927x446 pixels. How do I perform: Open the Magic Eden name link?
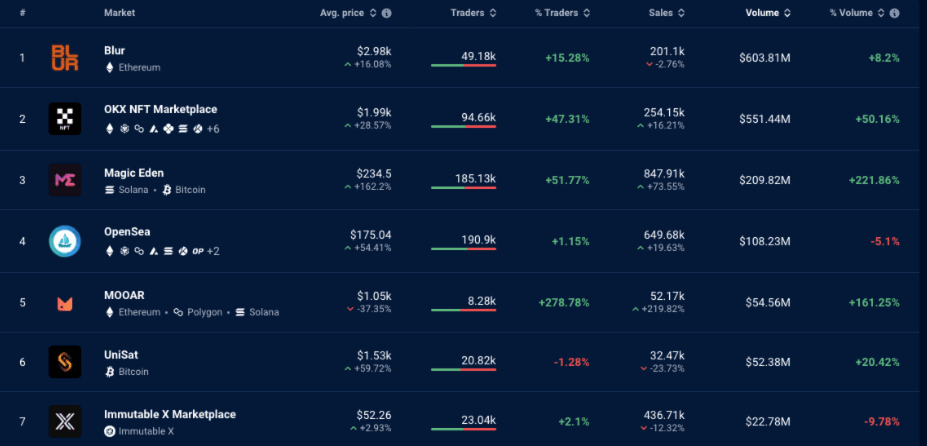pos(134,173)
